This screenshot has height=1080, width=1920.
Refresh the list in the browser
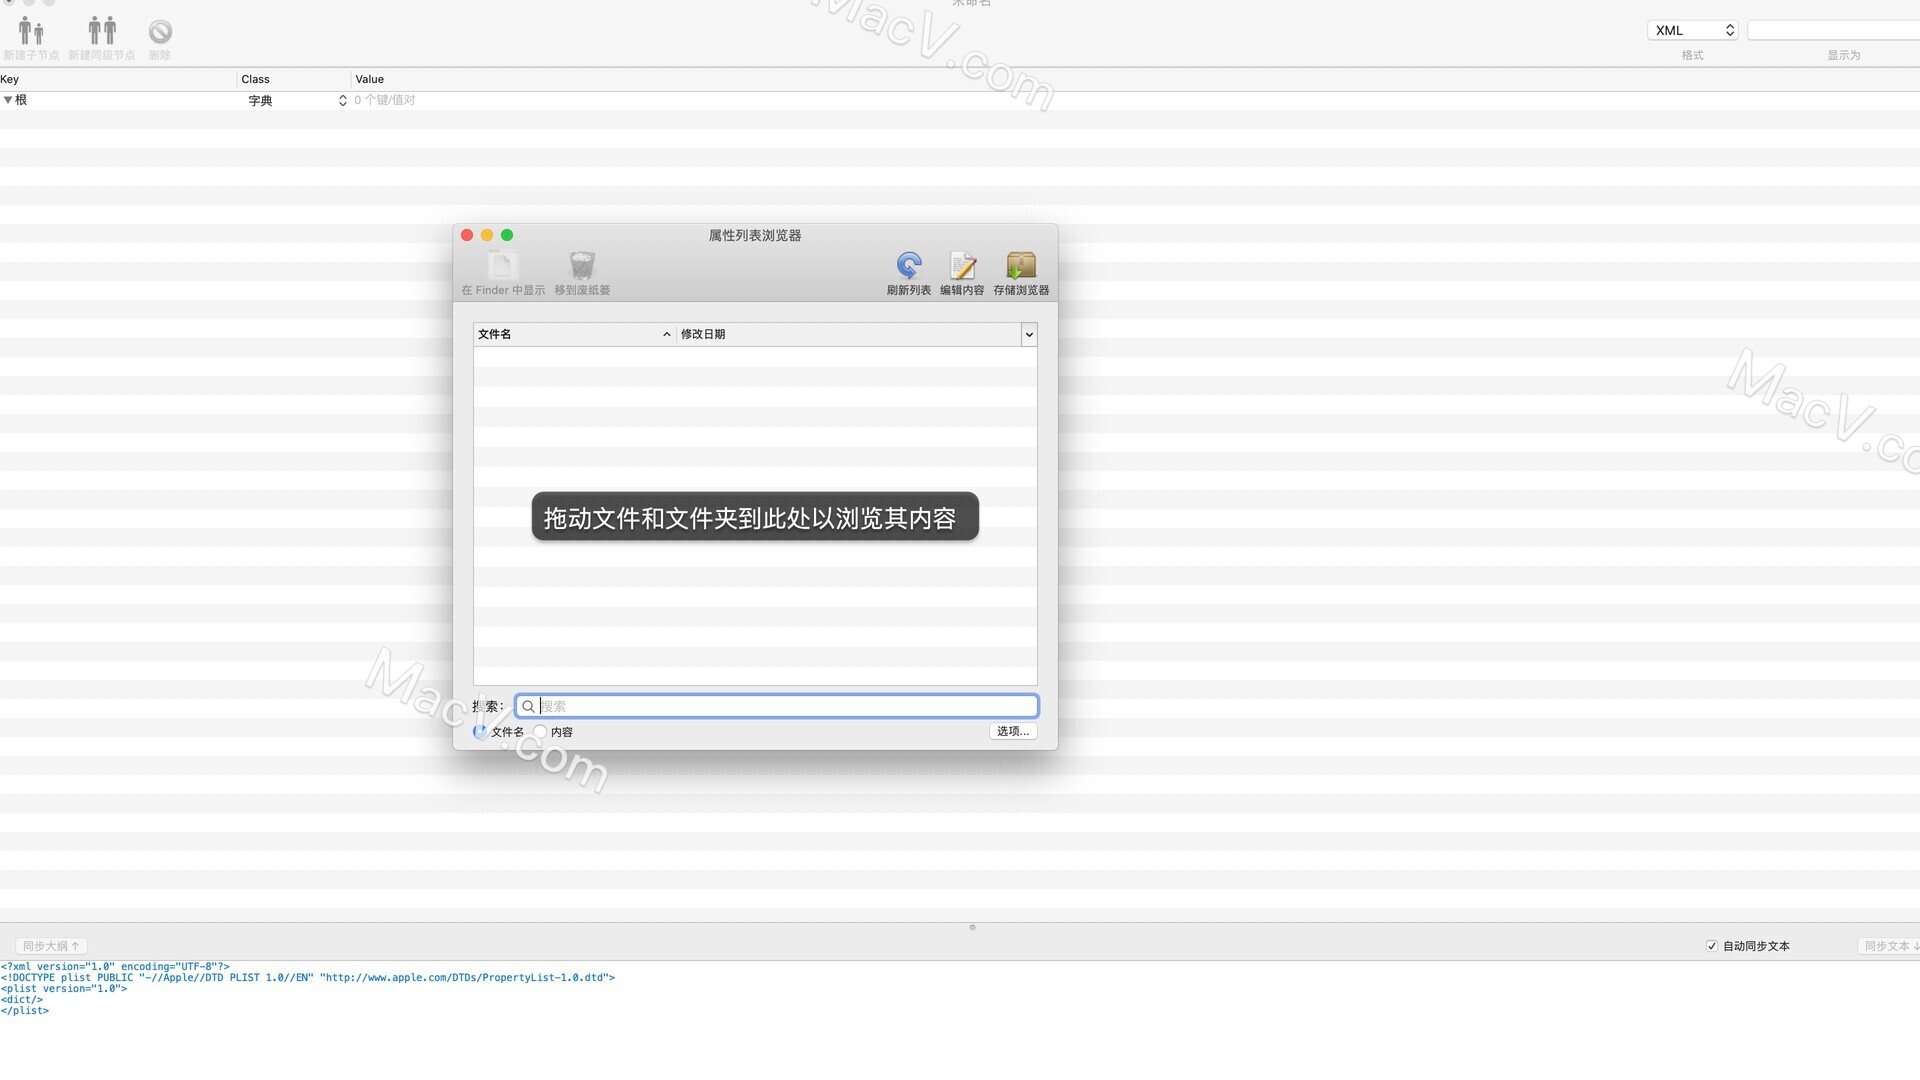pos(908,265)
